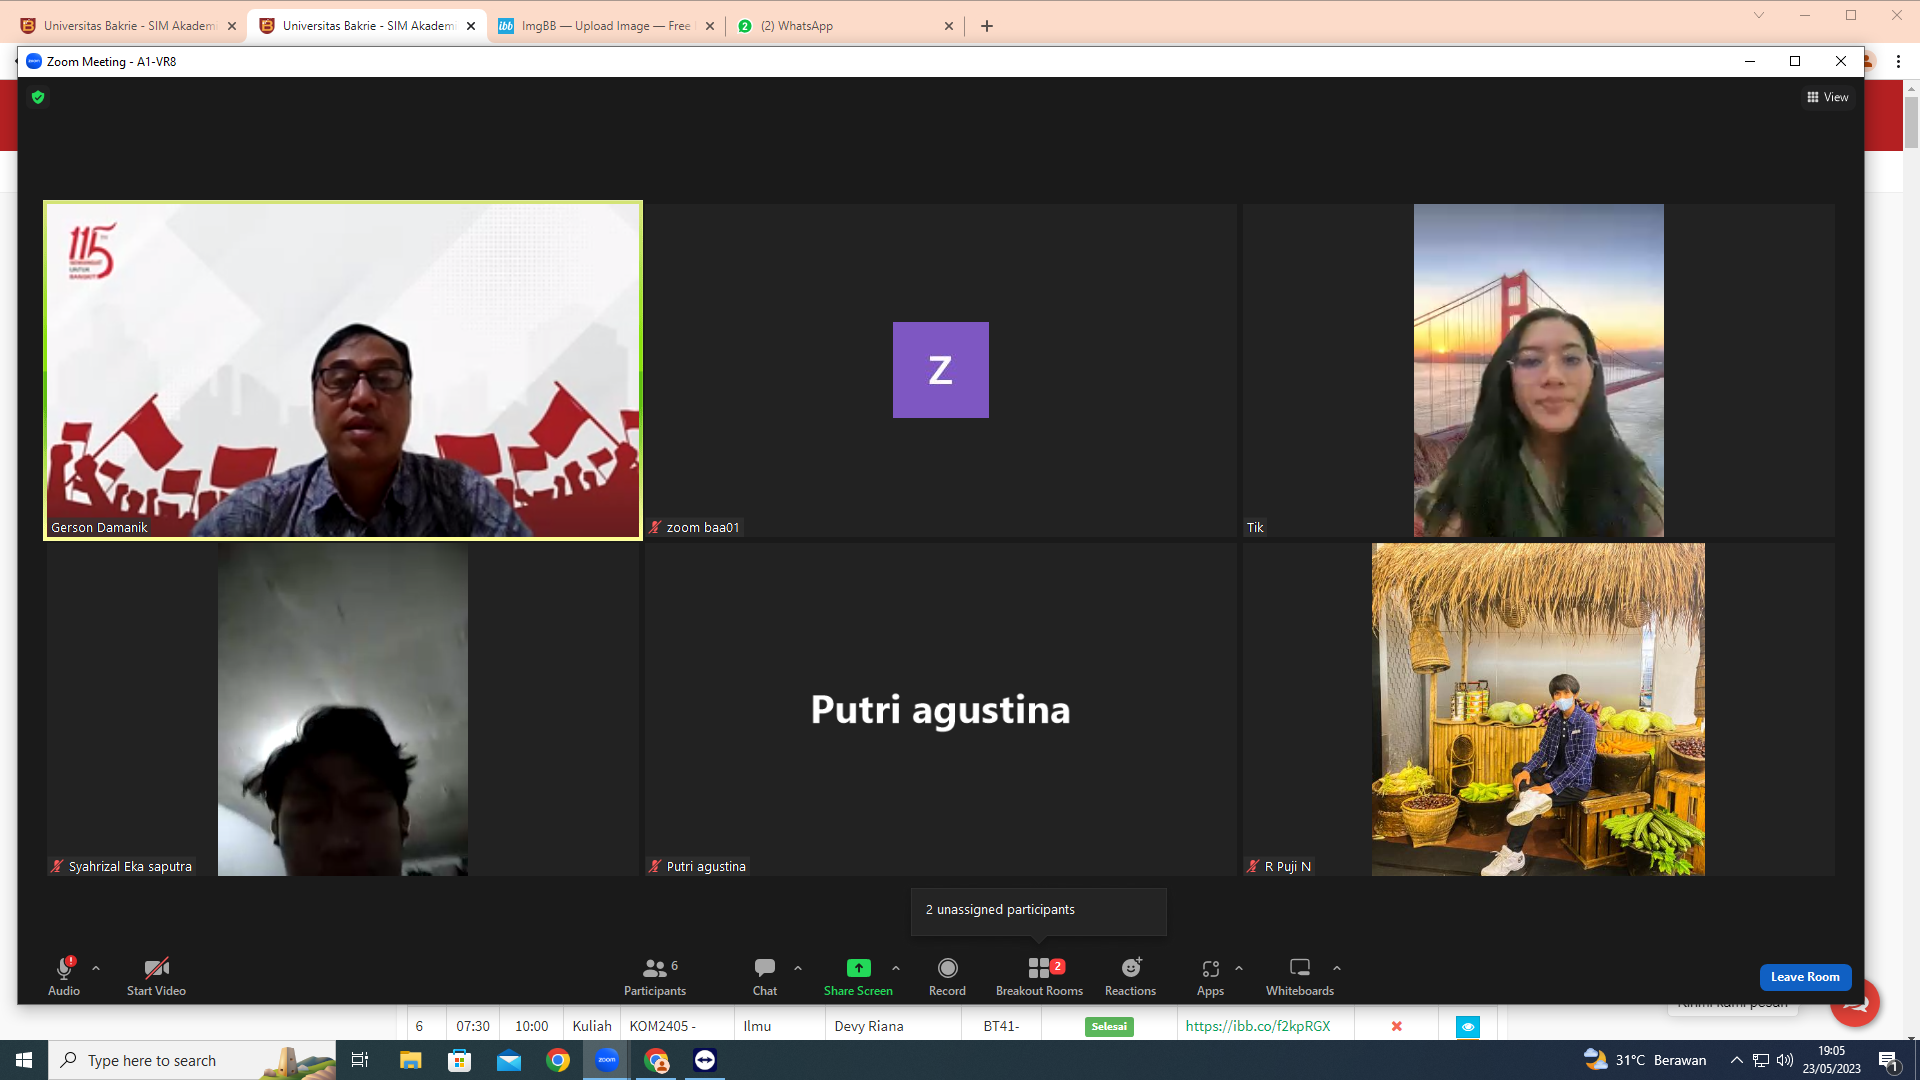Expand audio options arrow next to Audio
Screen dimensions: 1920x1080
pyautogui.click(x=96, y=968)
